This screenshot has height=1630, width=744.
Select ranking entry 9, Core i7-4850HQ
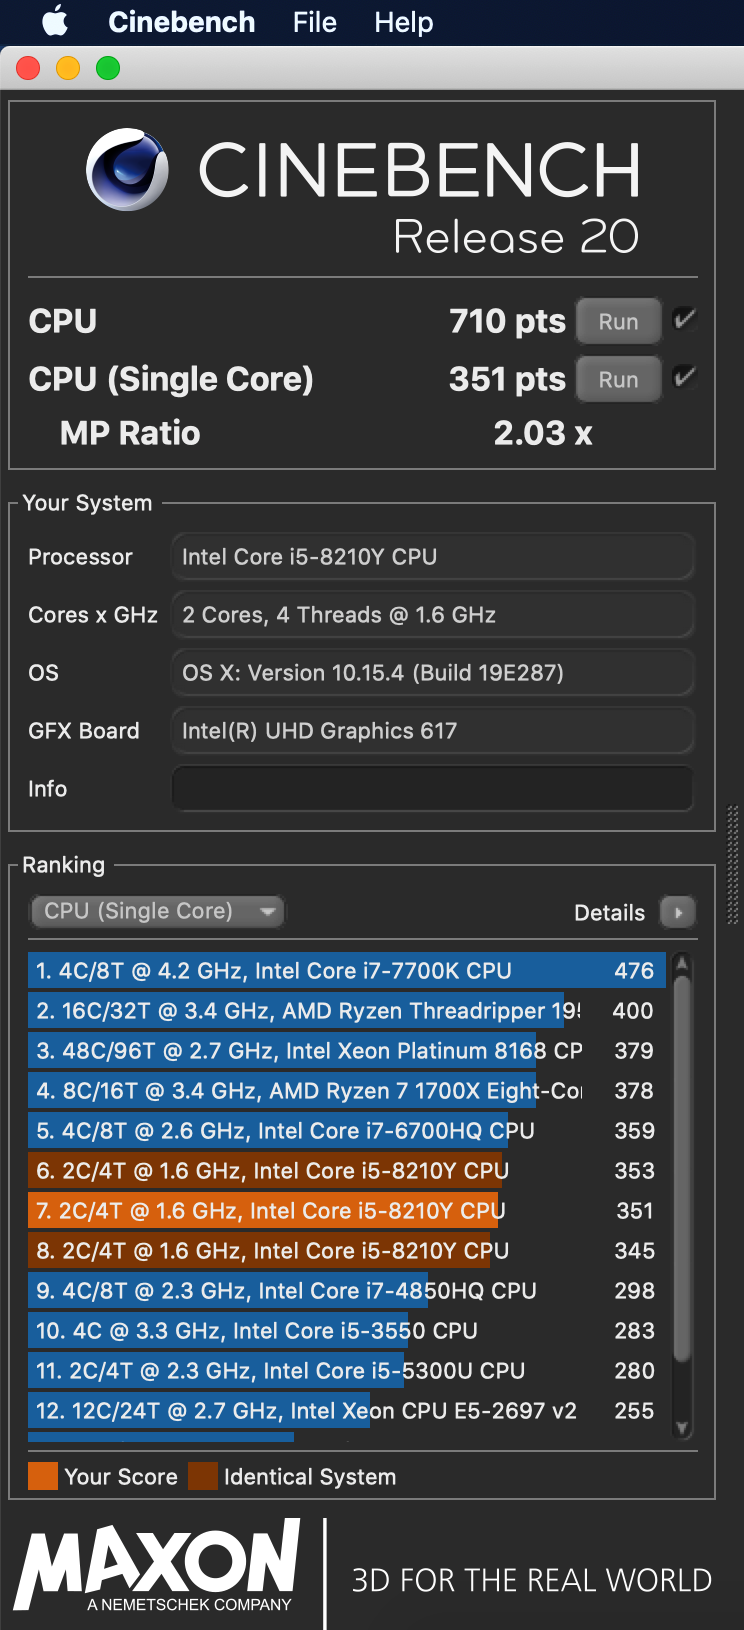[x=346, y=1290]
